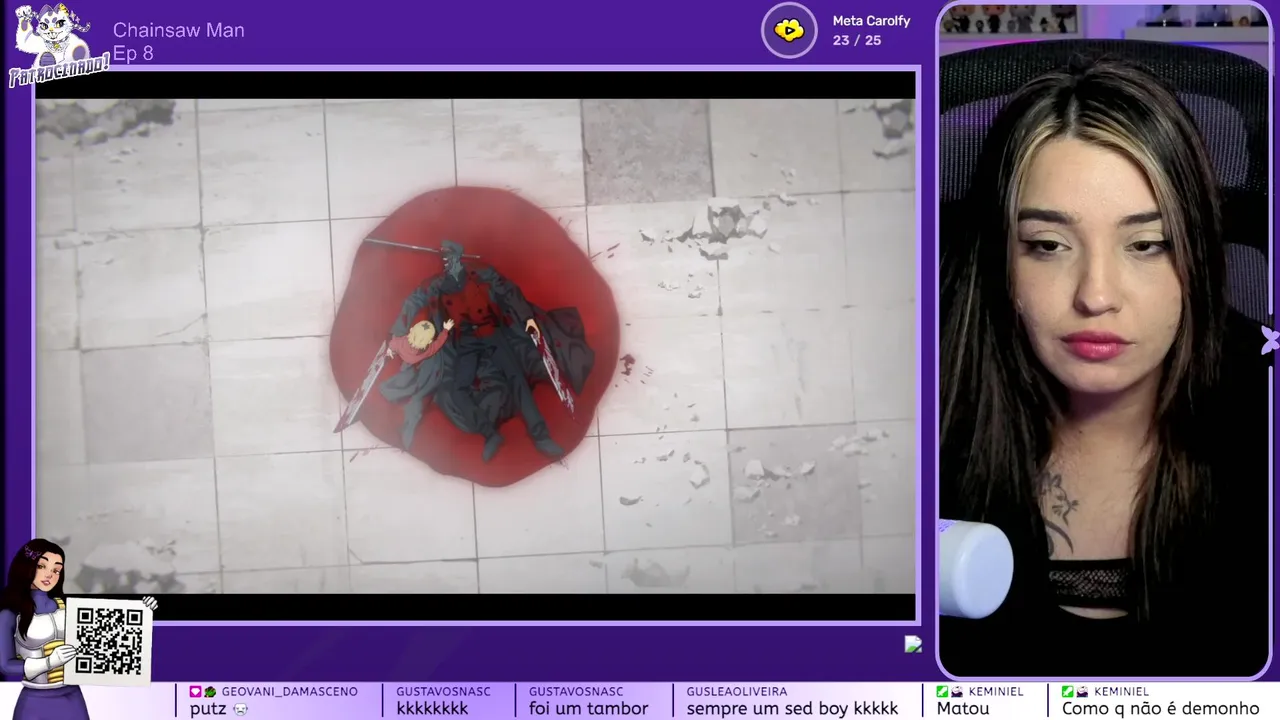Click the QR code held by the avatar
1280x720 pixels.
pyautogui.click(x=109, y=641)
